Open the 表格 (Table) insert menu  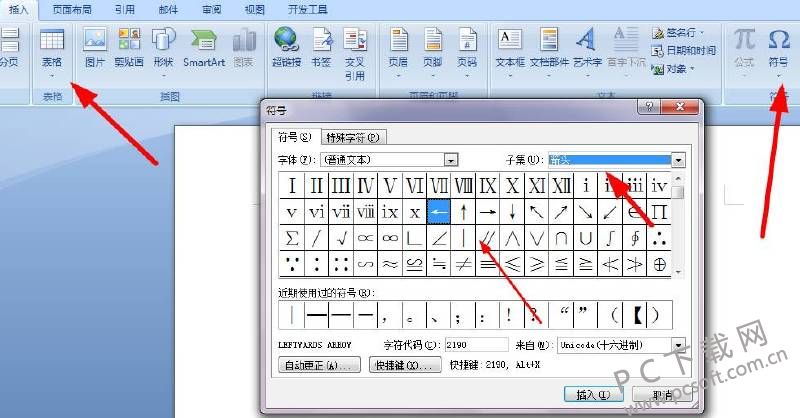51,48
